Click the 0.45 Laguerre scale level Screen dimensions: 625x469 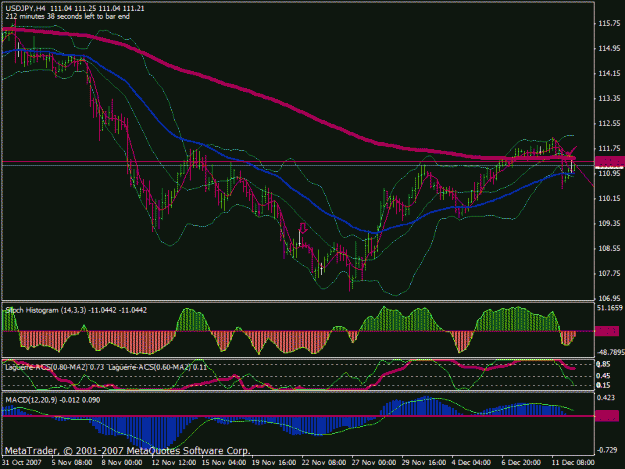coord(604,376)
